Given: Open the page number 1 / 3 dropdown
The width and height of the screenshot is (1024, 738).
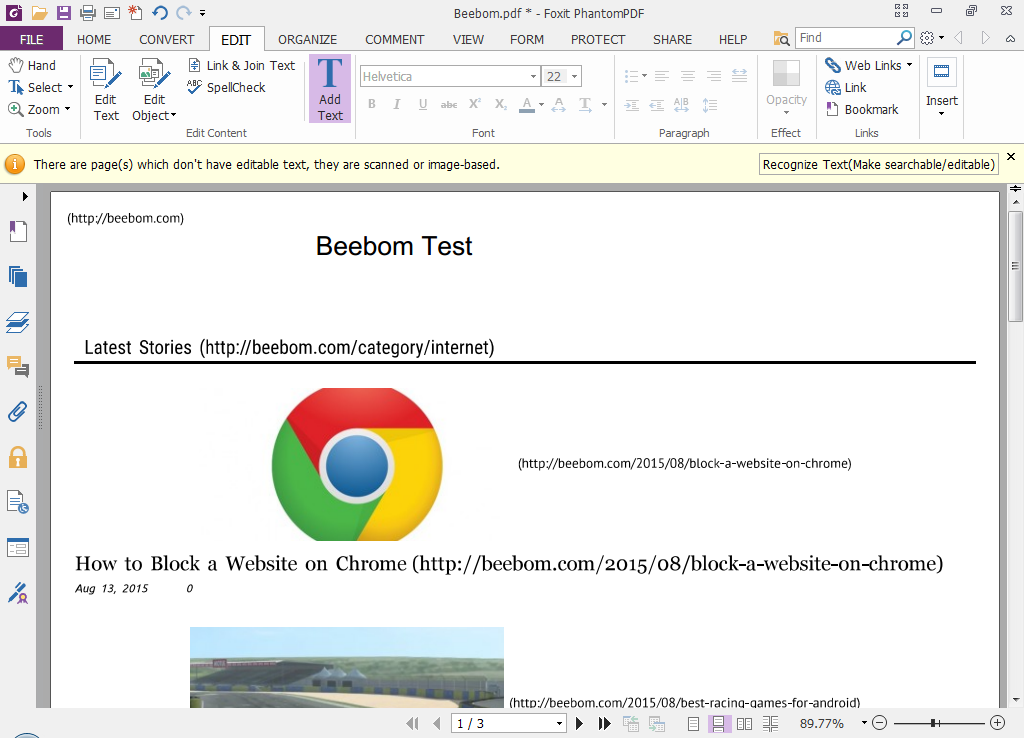Looking at the screenshot, I should coord(559,723).
